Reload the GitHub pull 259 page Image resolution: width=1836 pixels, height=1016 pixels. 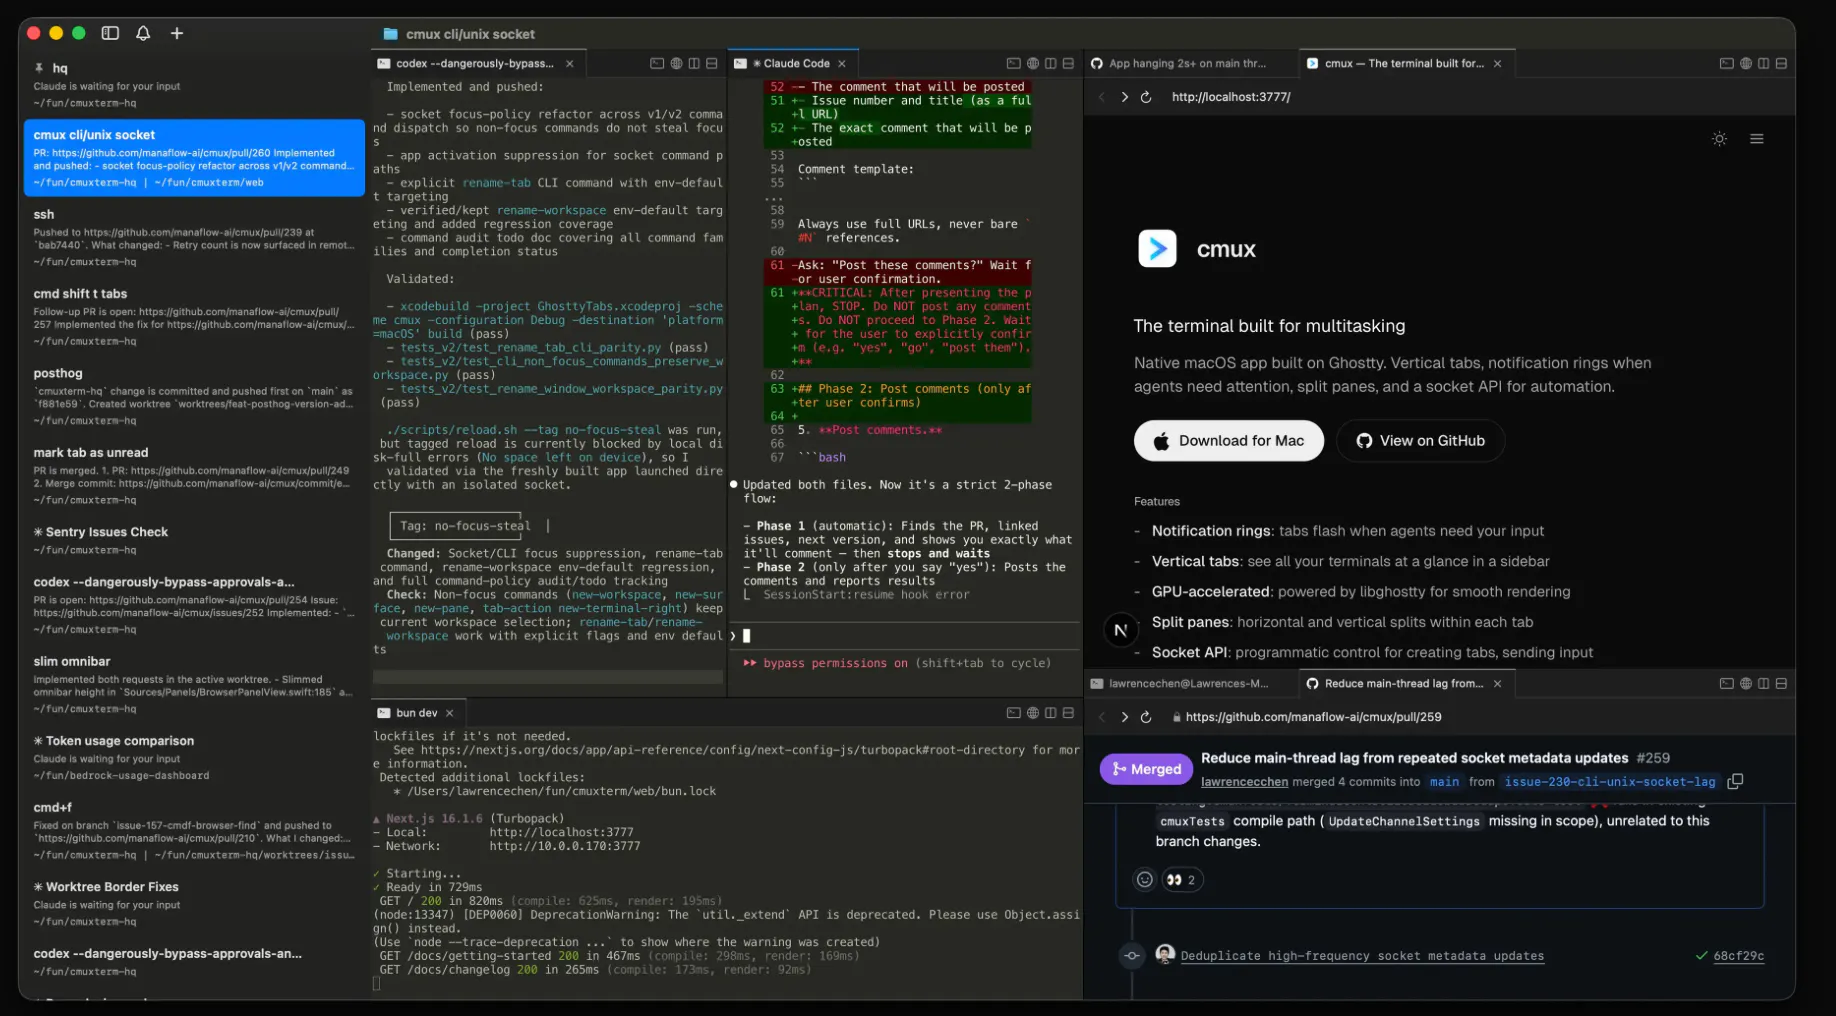[1146, 717]
